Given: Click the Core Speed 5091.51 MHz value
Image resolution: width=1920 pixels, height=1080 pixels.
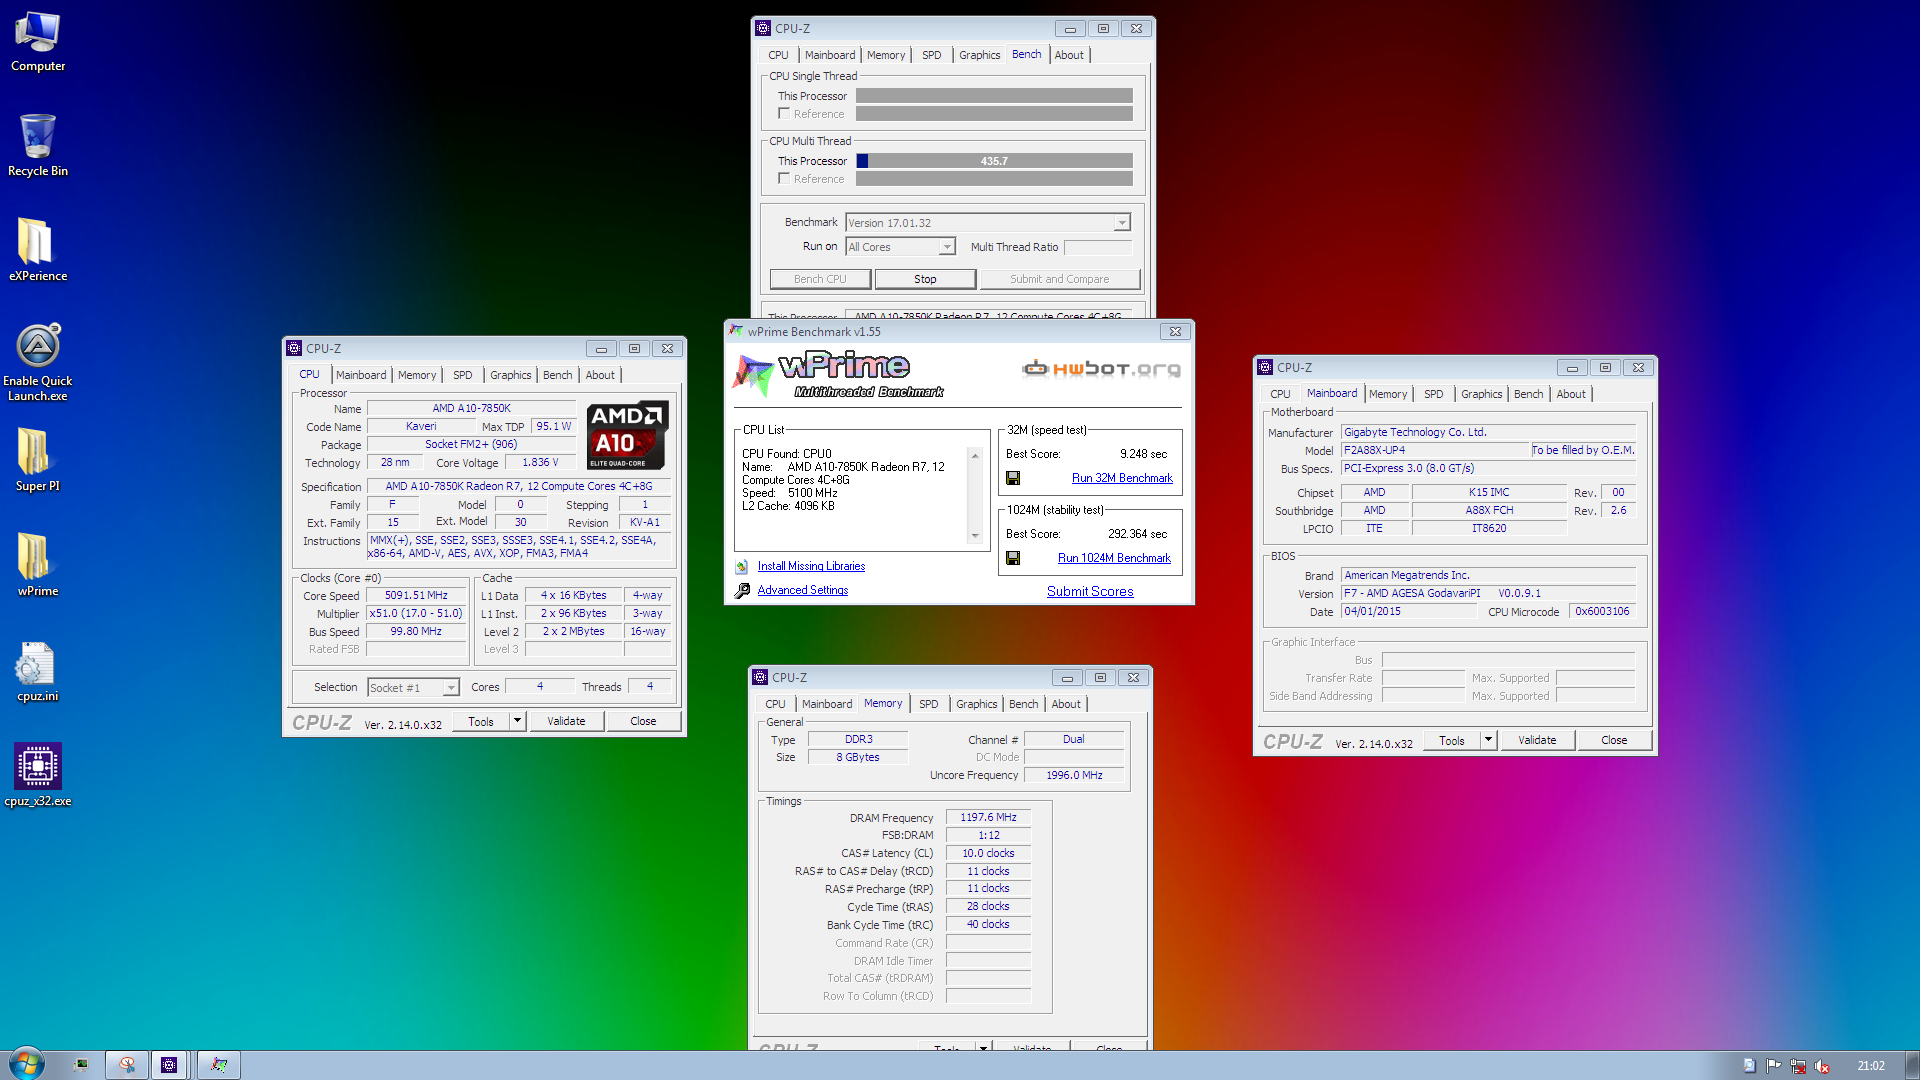Looking at the screenshot, I should point(416,595).
